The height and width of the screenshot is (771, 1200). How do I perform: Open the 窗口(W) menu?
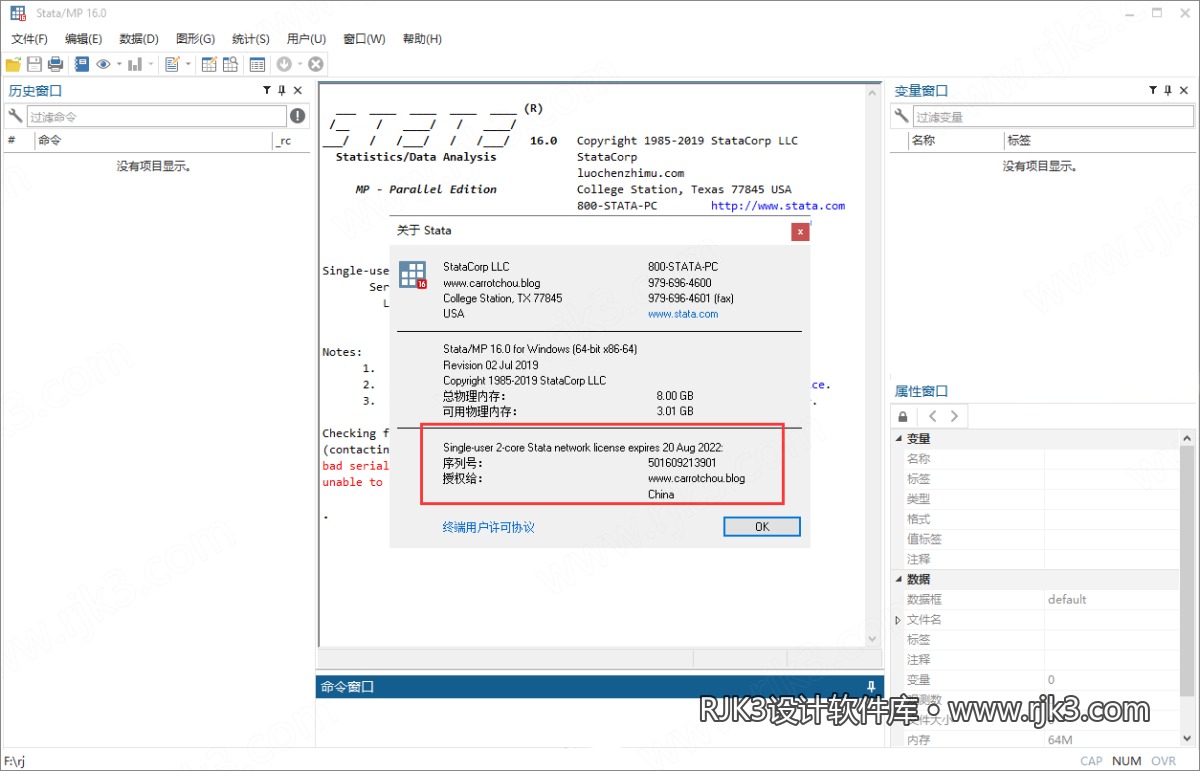coord(364,39)
